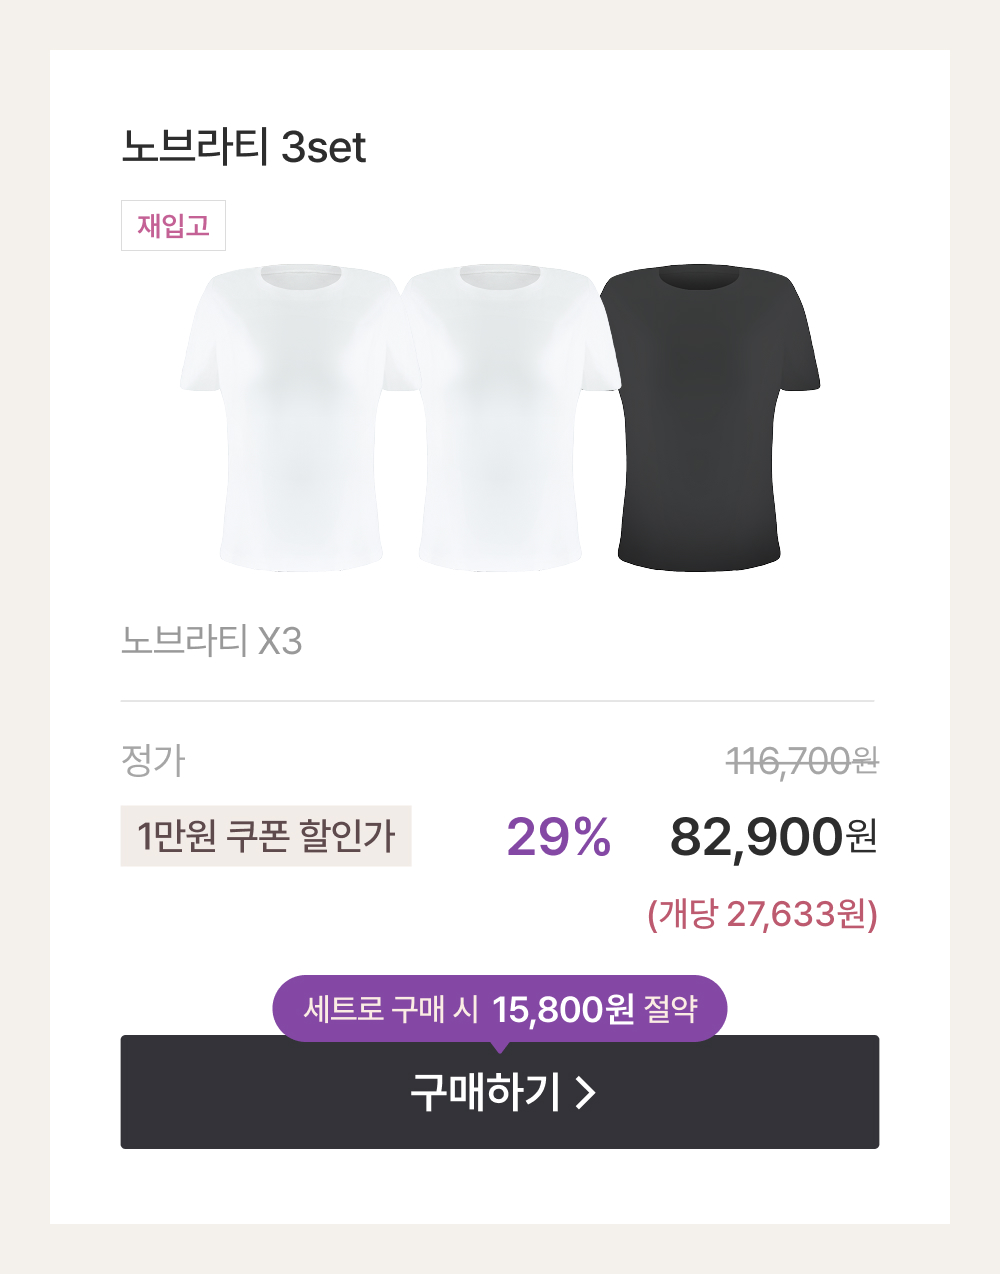Screen dimensions: 1000x1274
Task: Click the crossed-out 116,700원 original price
Action: 802,761
